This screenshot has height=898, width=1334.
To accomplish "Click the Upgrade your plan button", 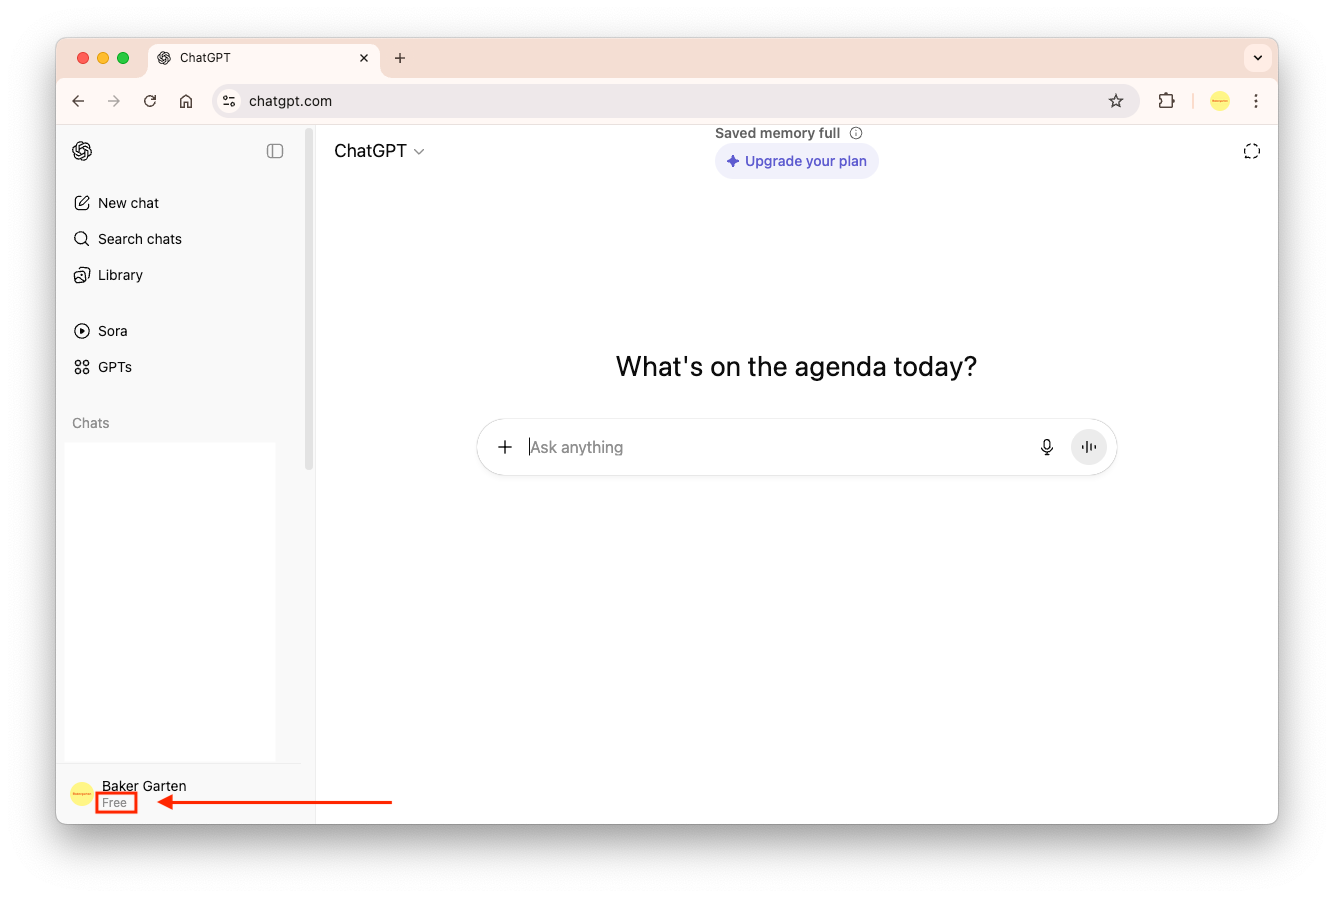I will (797, 161).
